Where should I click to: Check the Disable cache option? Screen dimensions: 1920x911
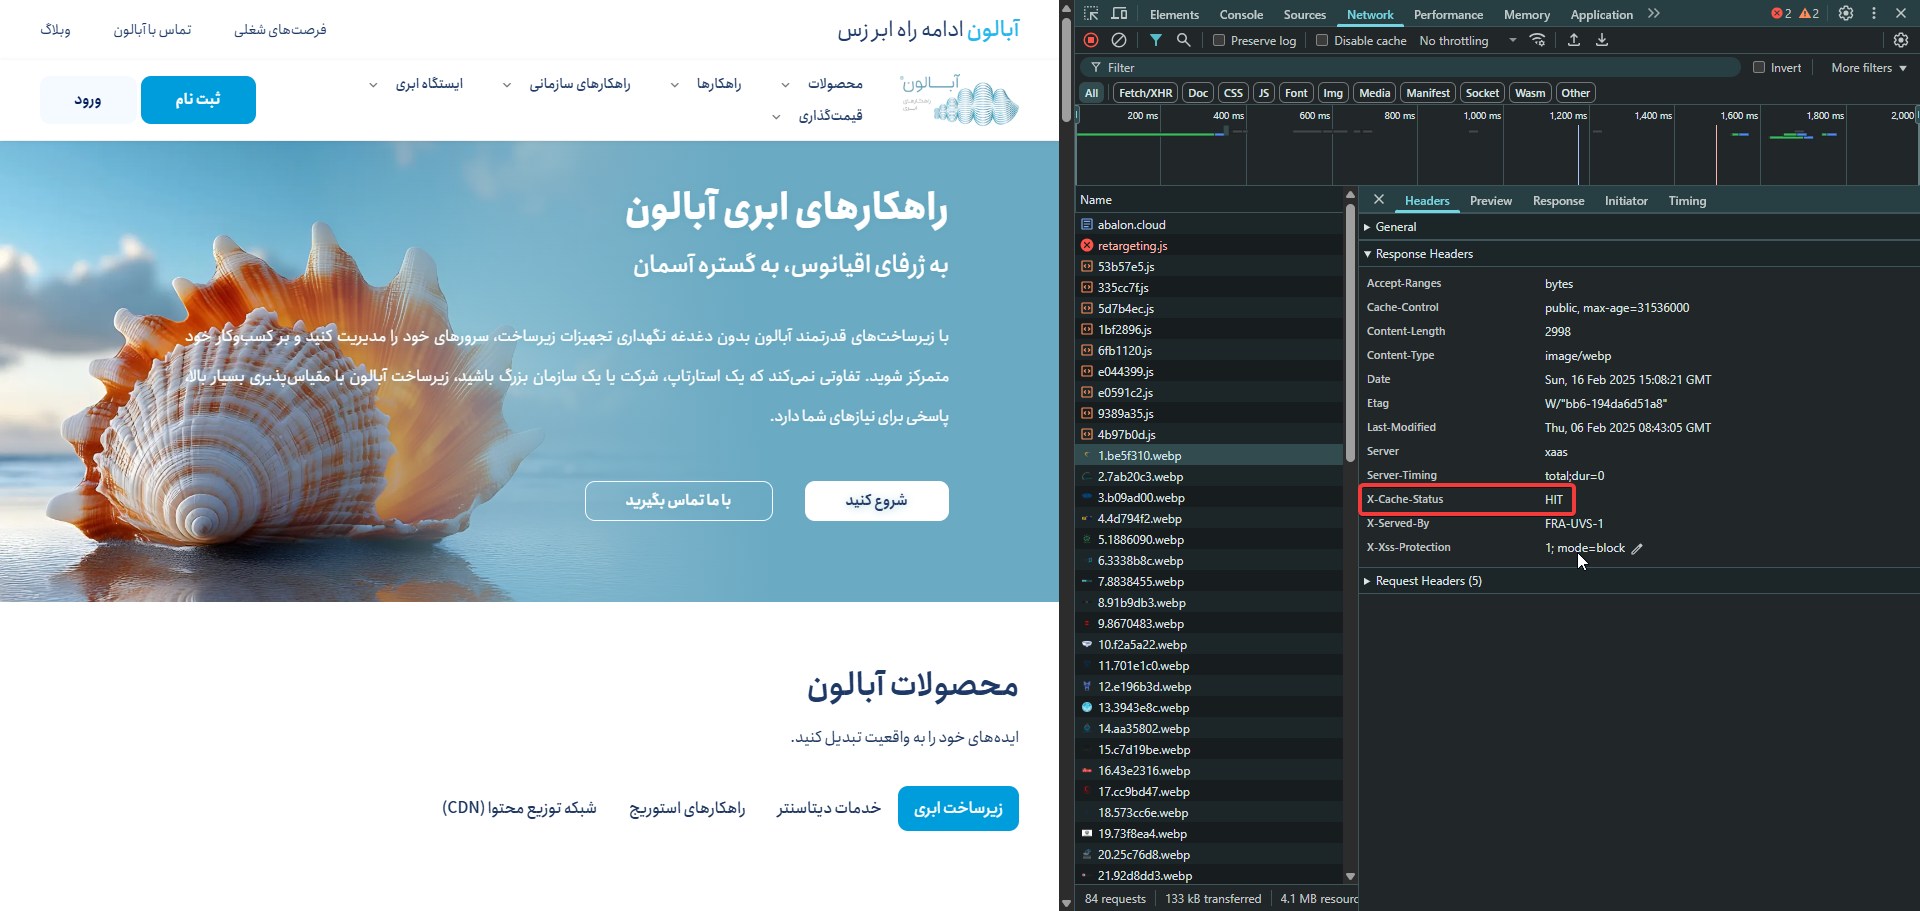pyautogui.click(x=1322, y=41)
